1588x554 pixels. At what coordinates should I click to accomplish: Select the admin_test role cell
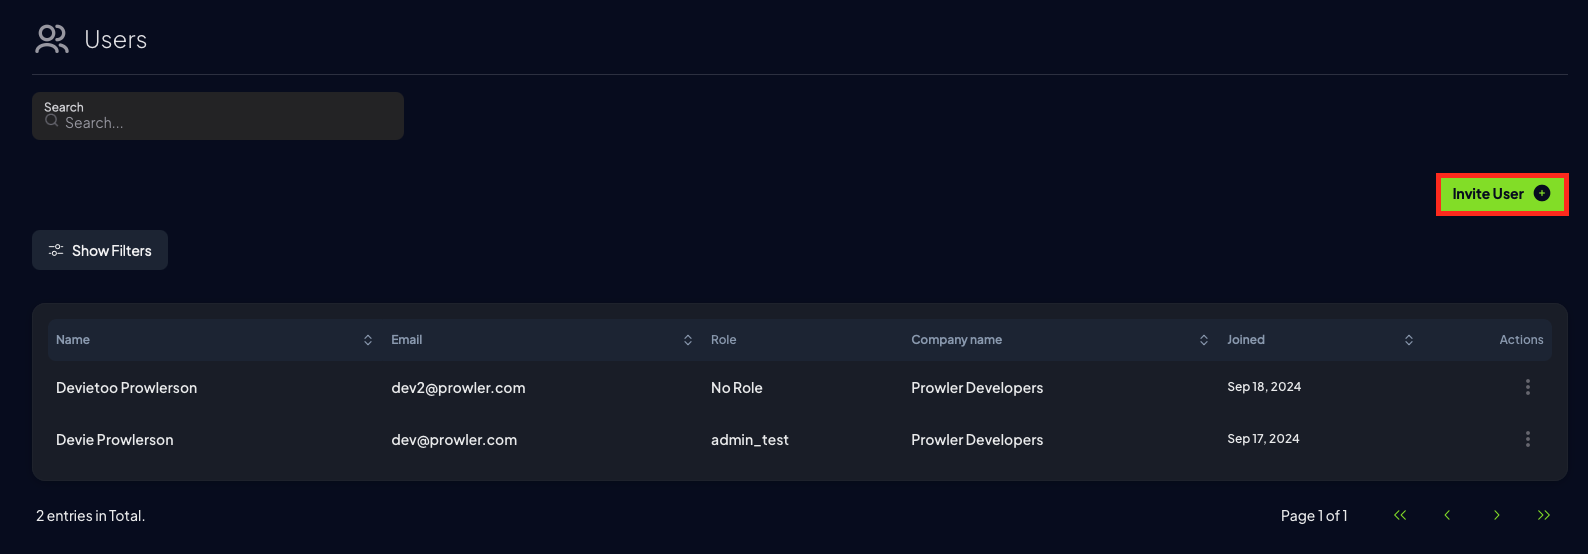tap(750, 440)
